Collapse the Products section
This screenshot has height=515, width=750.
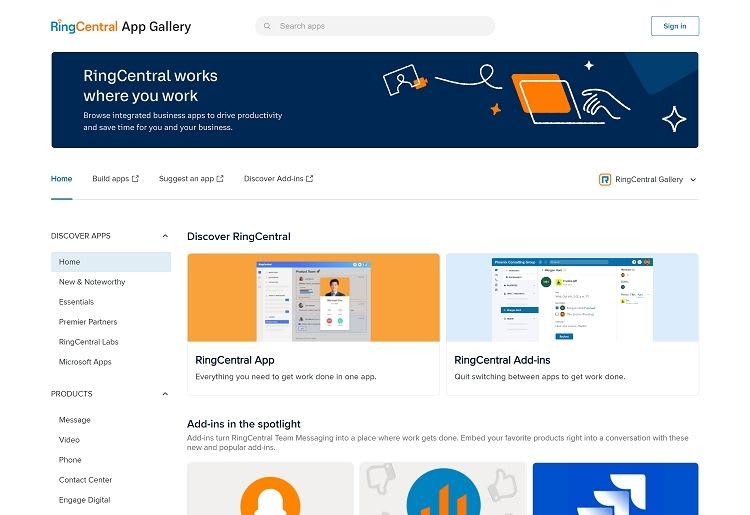(x=165, y=394)
